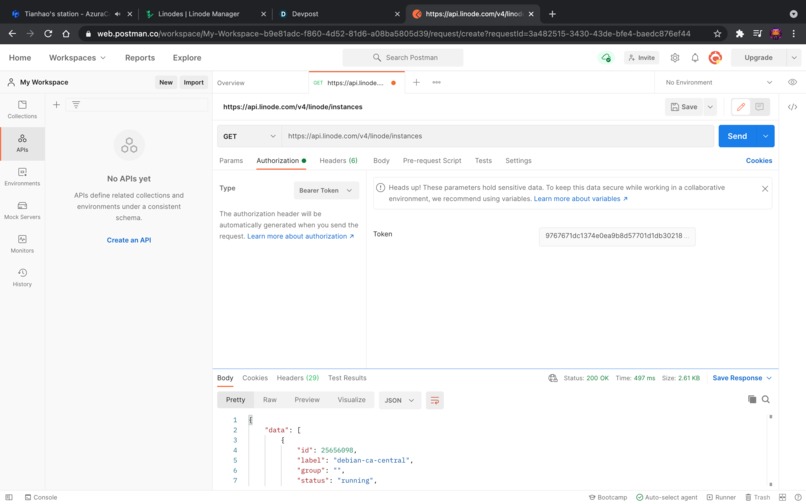Open the Cookies link
Image resolution: width=806 pixels, height=504 pixels.
[x=759, y=160]
